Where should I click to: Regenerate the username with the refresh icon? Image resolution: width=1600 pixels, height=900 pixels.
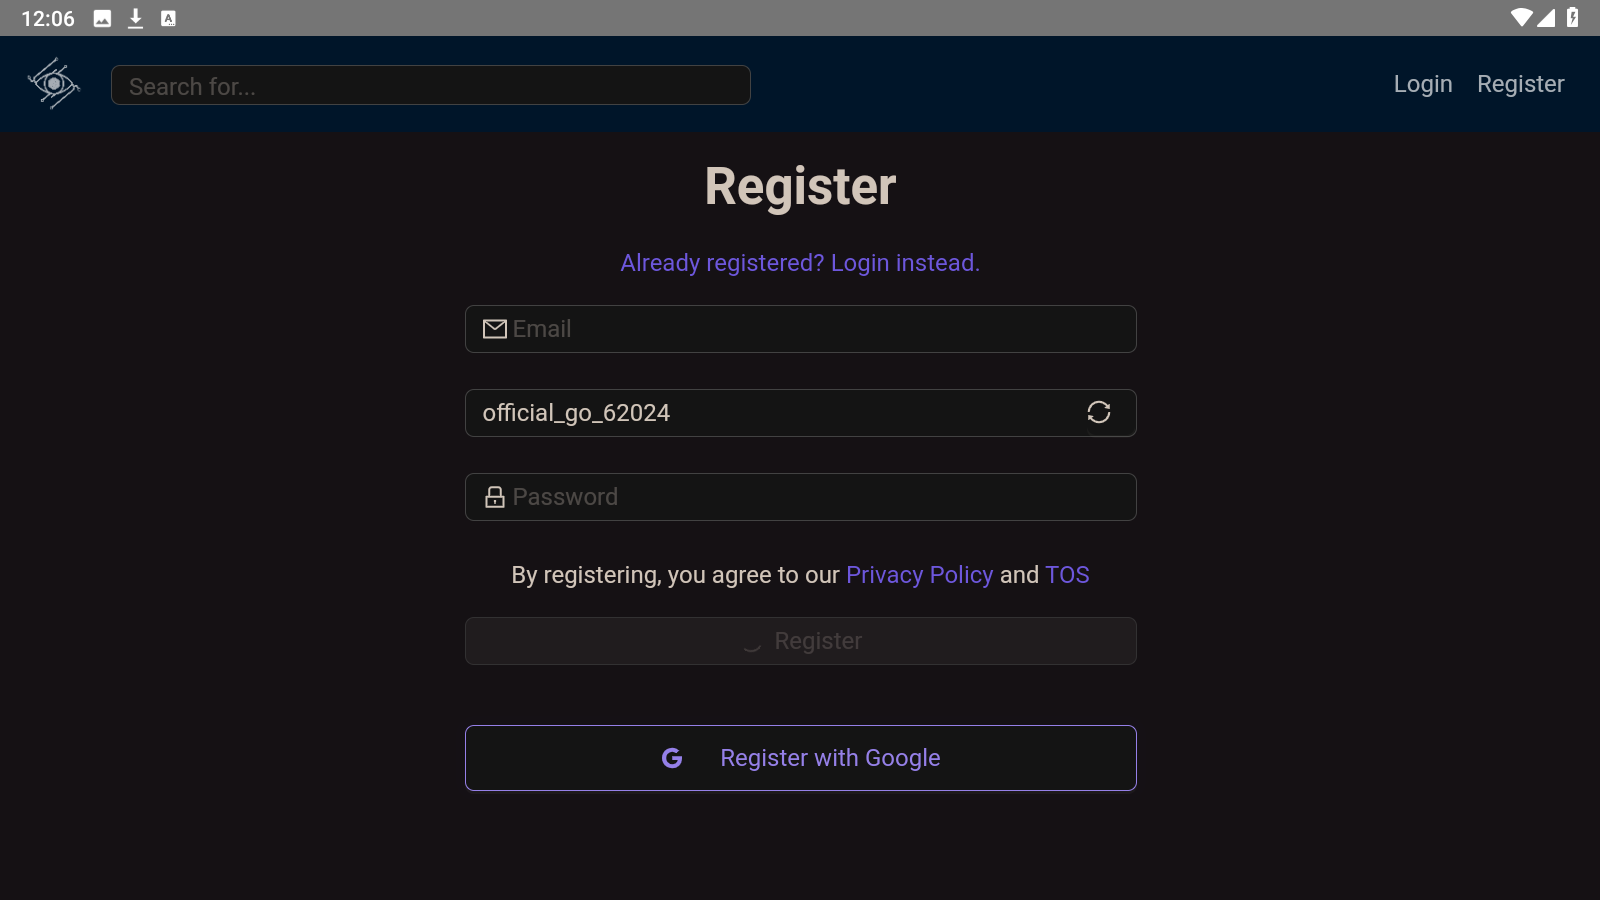[1098, 412]
